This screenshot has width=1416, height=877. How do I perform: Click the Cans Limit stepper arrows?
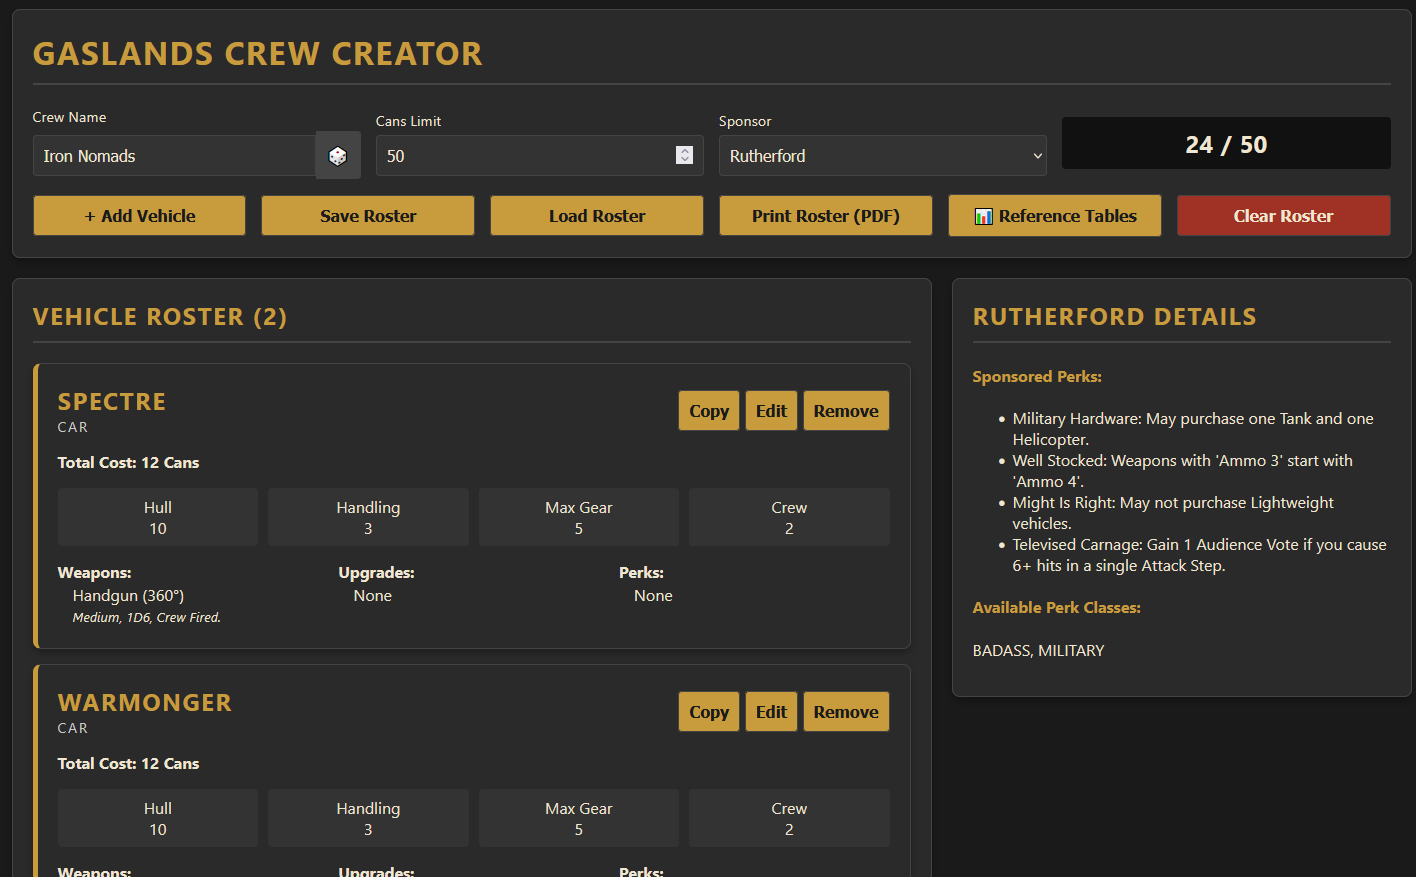pos(684,155)
